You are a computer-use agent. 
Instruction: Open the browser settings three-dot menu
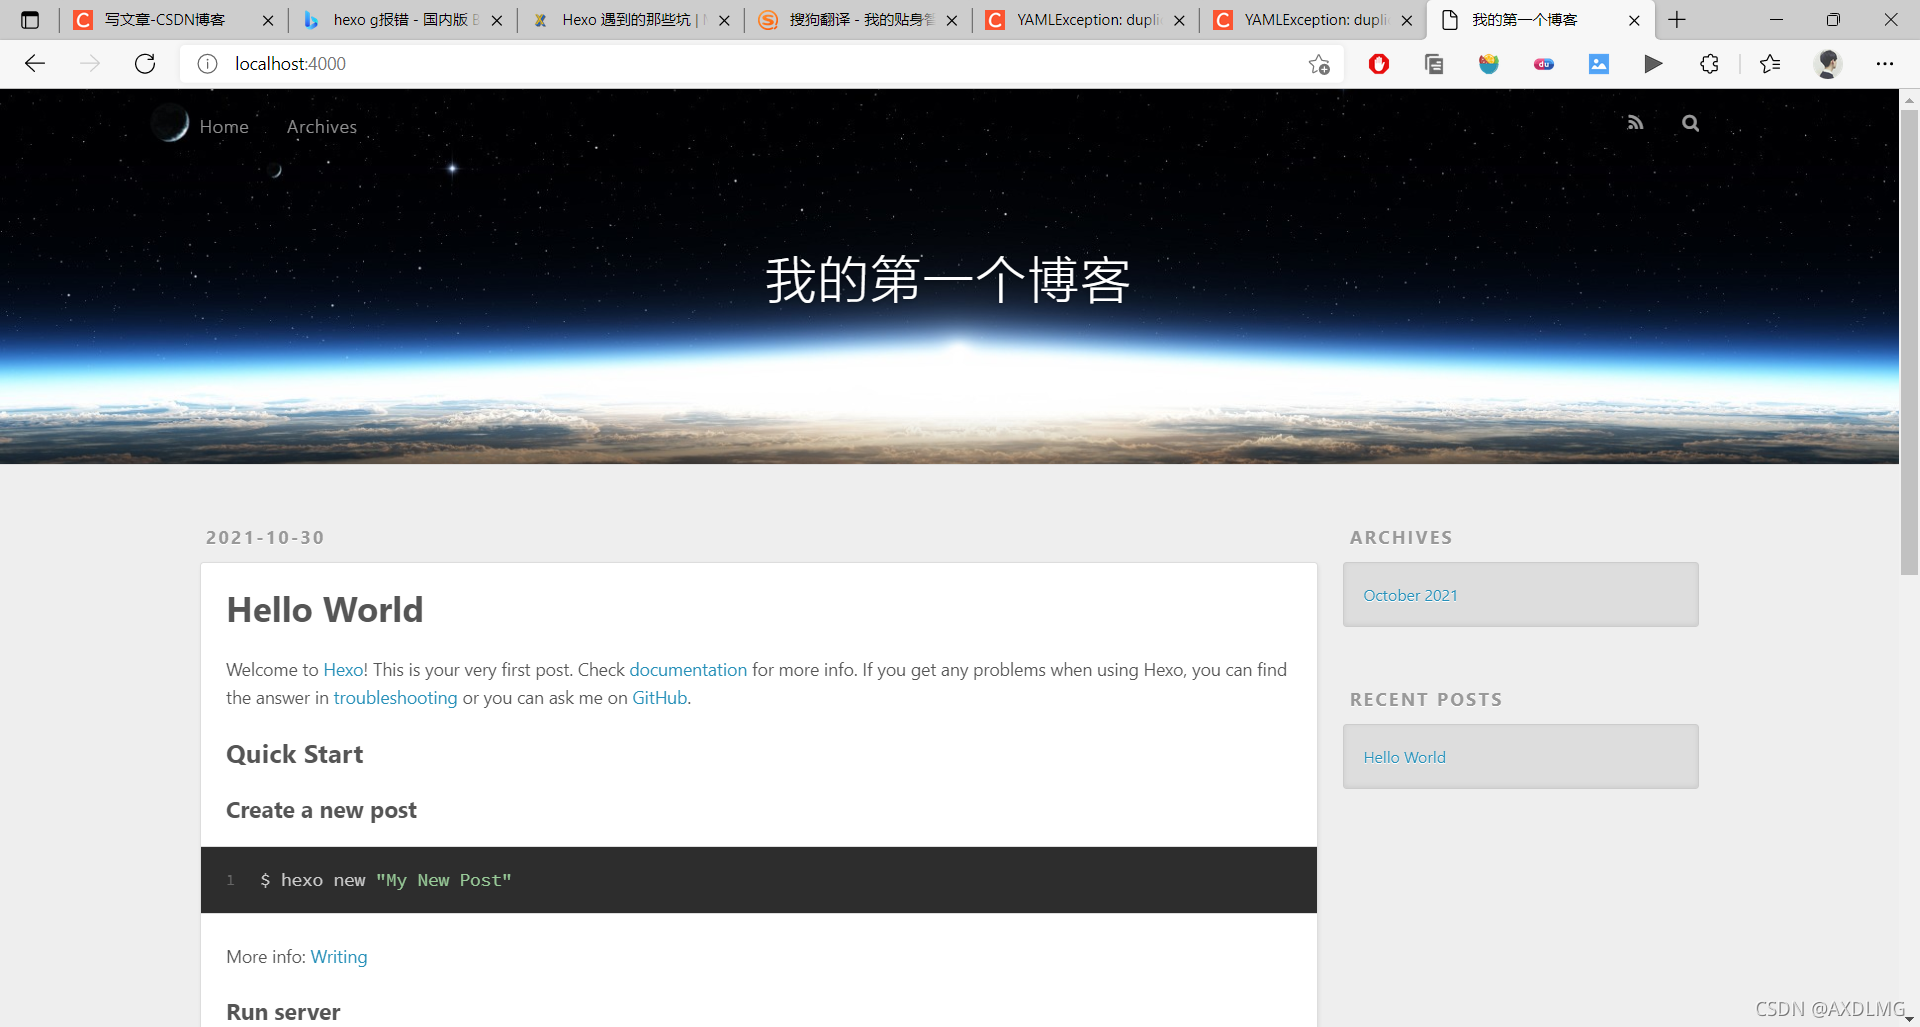(x=1886, y=63)
